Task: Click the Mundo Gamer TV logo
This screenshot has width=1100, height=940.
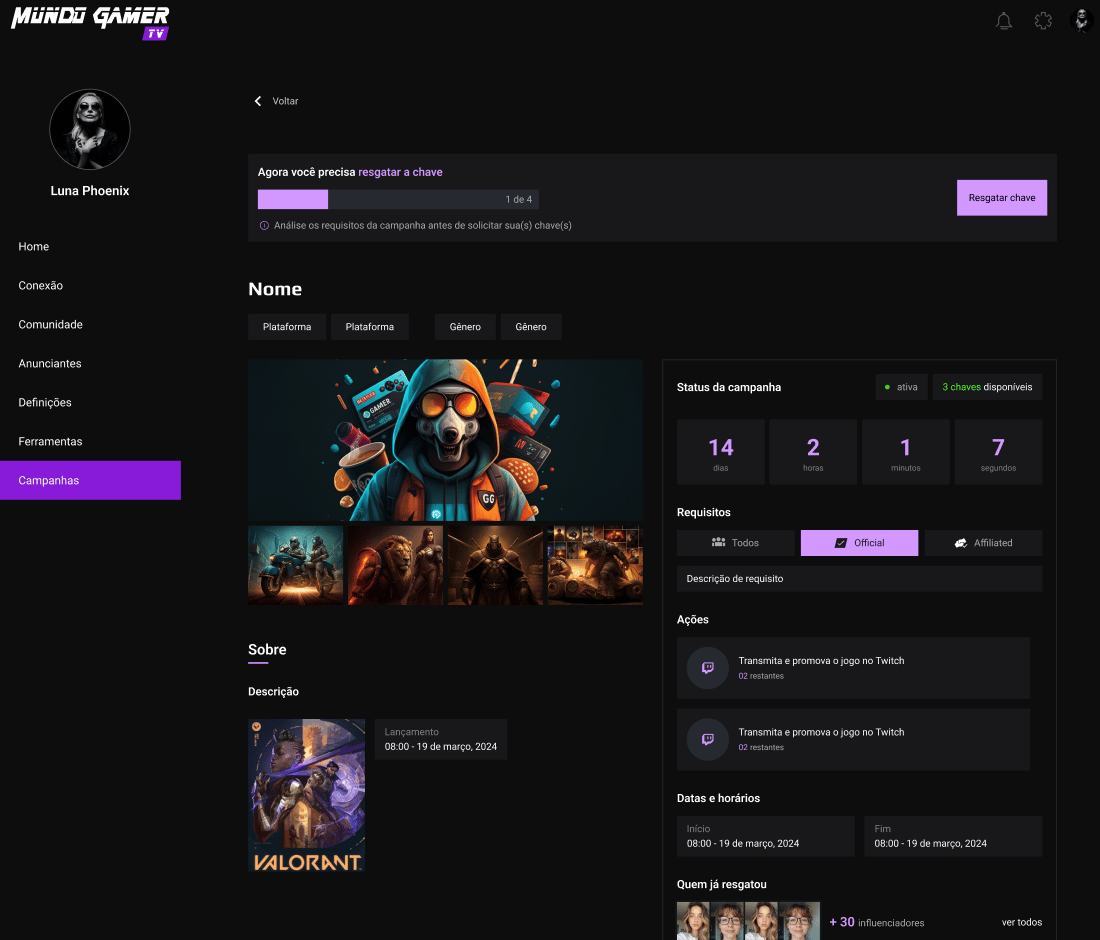Action: tap(90, 22)
